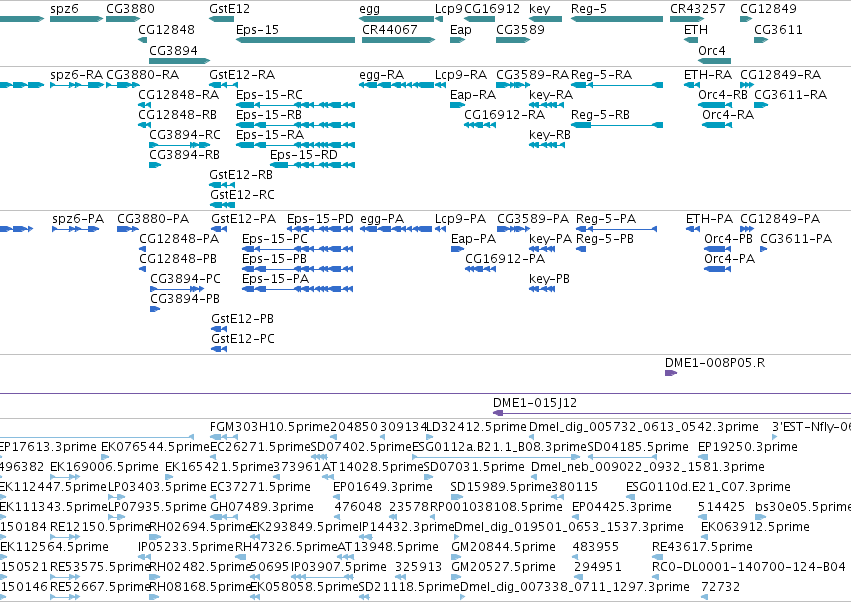
Task: Open the CG16912-PA protein feature
Action: 480,269
